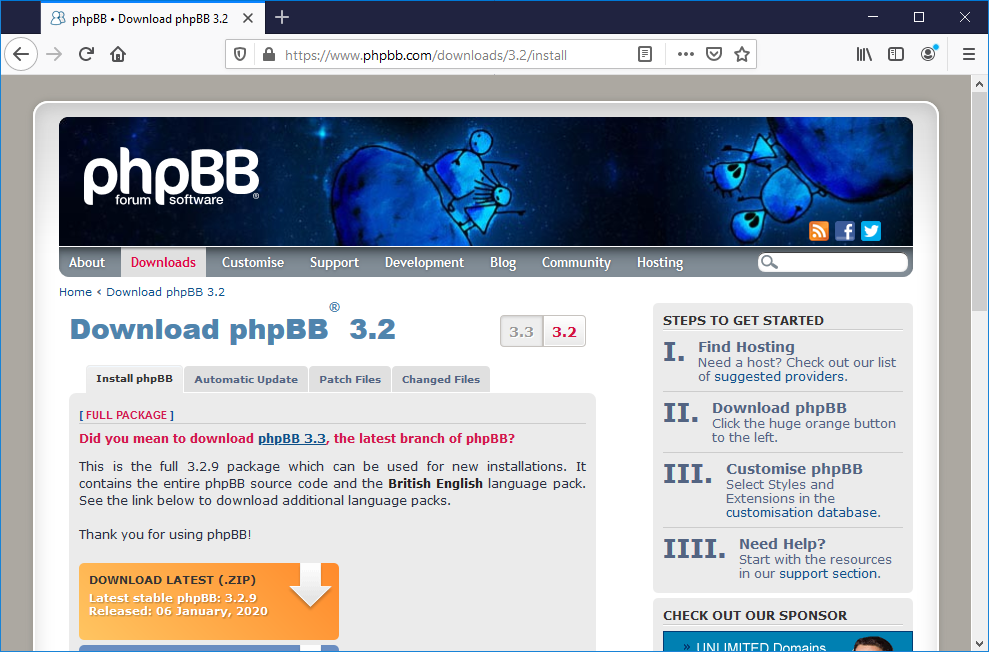989x652 pixels.
Task: Open Firefox account icon
Action: pos(928,54)
